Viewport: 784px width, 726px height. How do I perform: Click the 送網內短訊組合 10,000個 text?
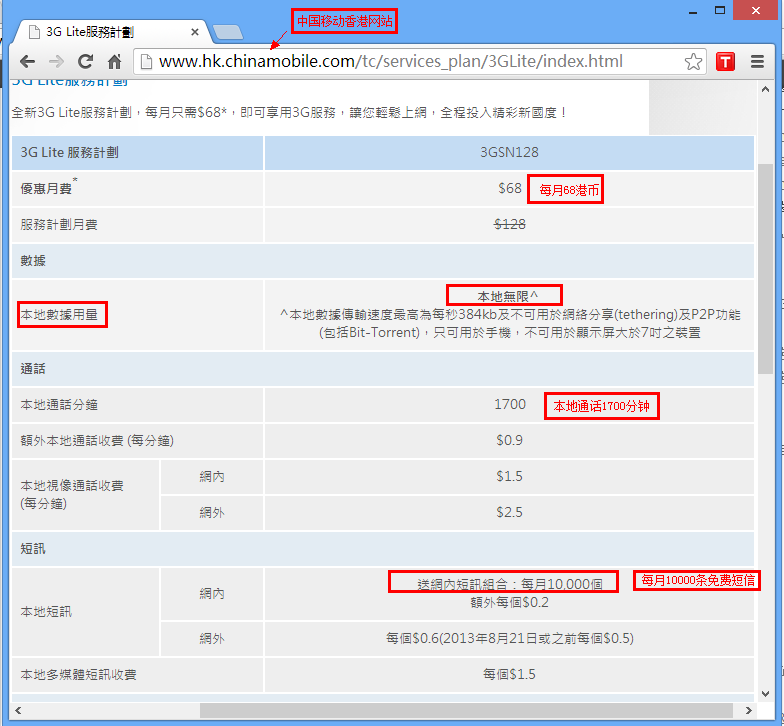(510, 584)
